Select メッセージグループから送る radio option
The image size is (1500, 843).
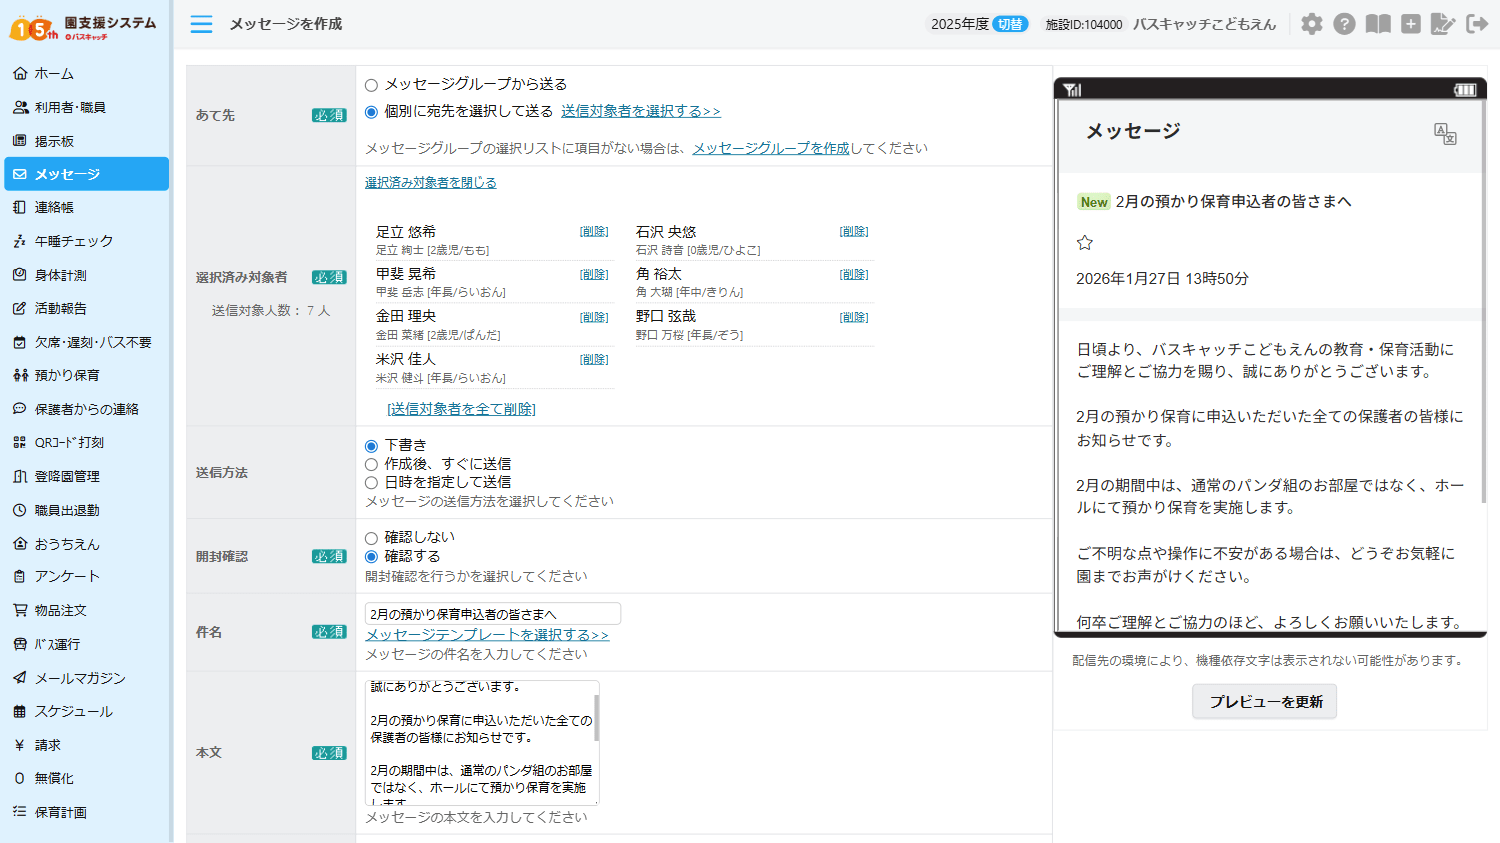point(371,85)
